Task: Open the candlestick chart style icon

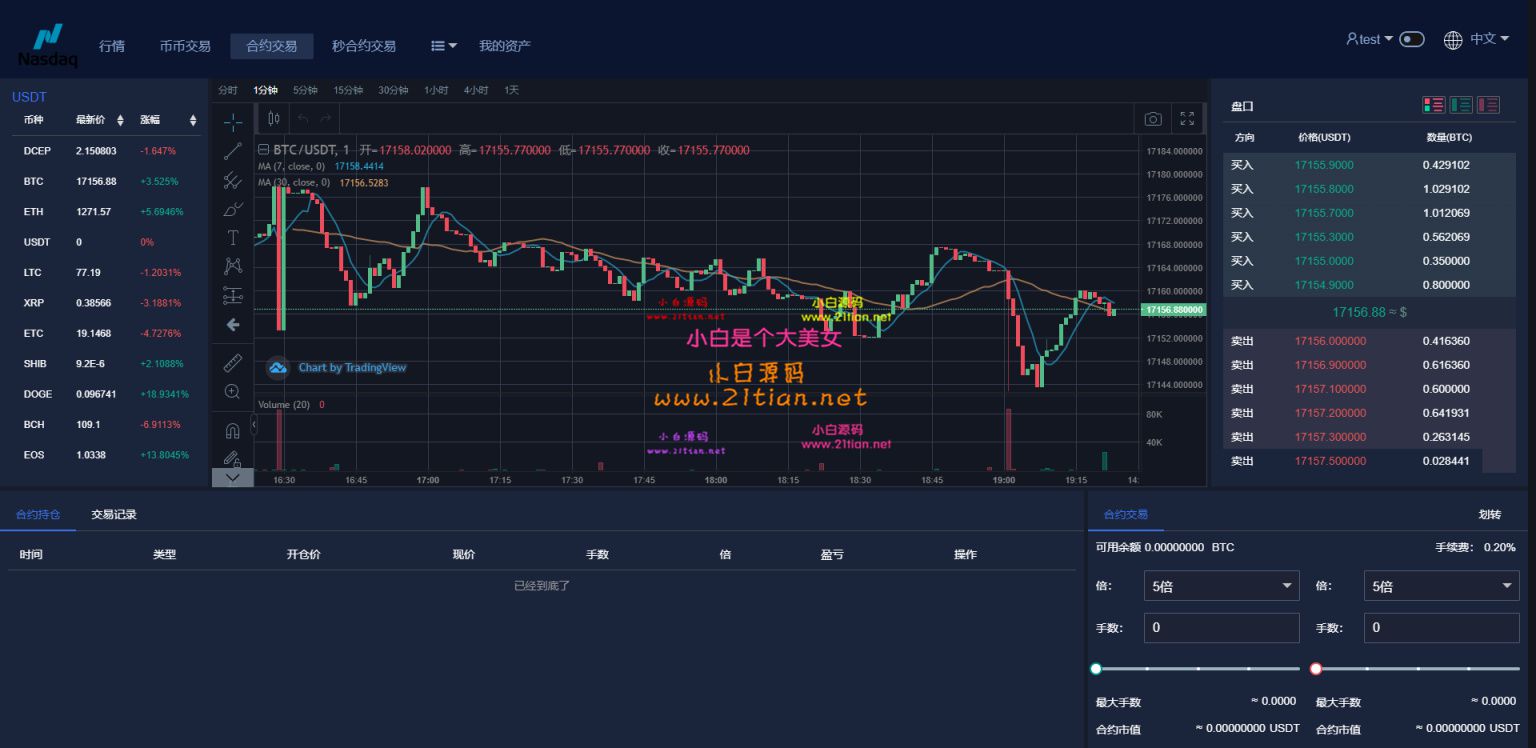Action: (x=274, y=119)
